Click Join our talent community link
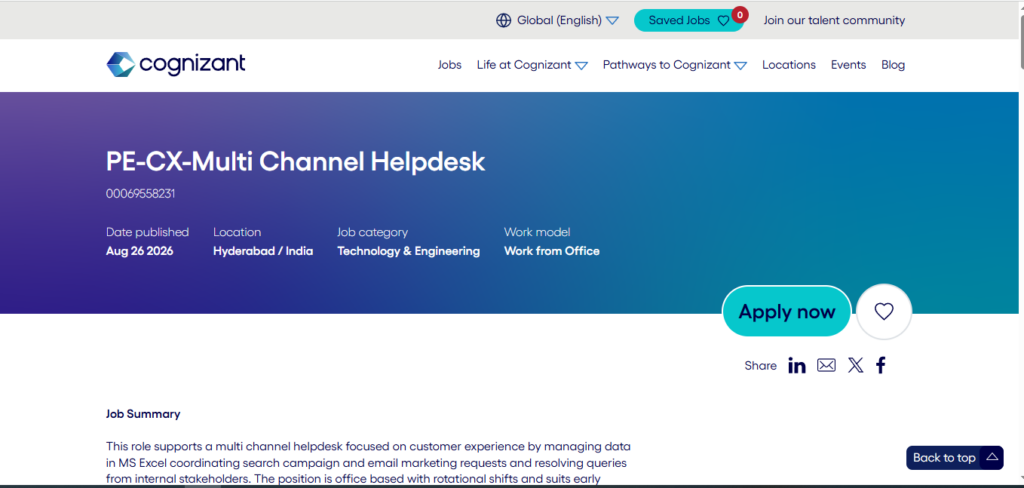1024x488 pixels. tap(834, 20)
